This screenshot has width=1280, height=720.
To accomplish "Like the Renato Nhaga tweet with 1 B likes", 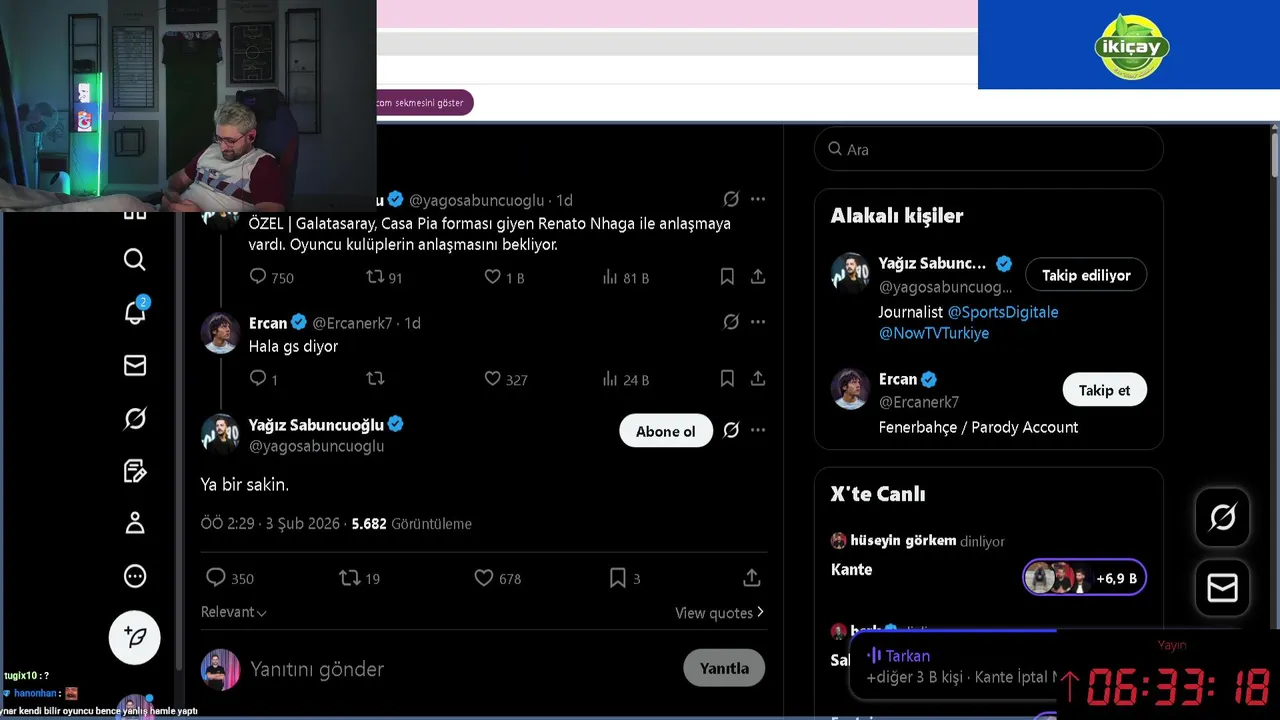I will point(492,277).
